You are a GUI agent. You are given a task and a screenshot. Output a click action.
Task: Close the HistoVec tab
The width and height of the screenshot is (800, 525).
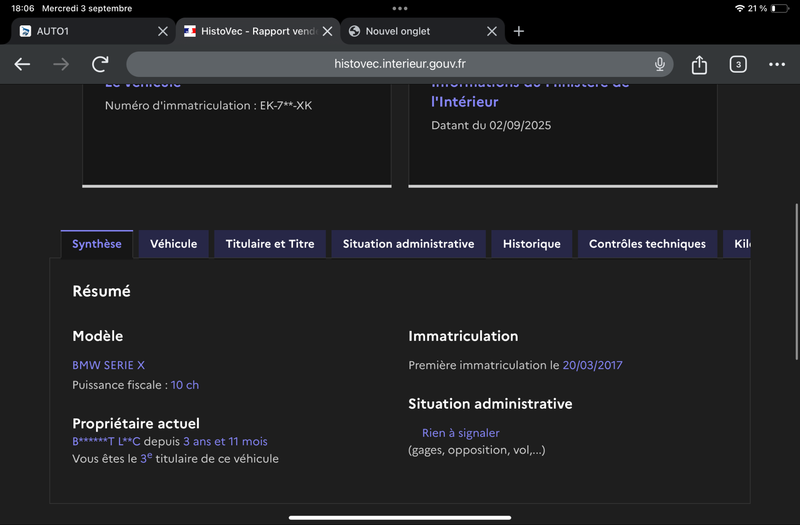coord(328,31)
